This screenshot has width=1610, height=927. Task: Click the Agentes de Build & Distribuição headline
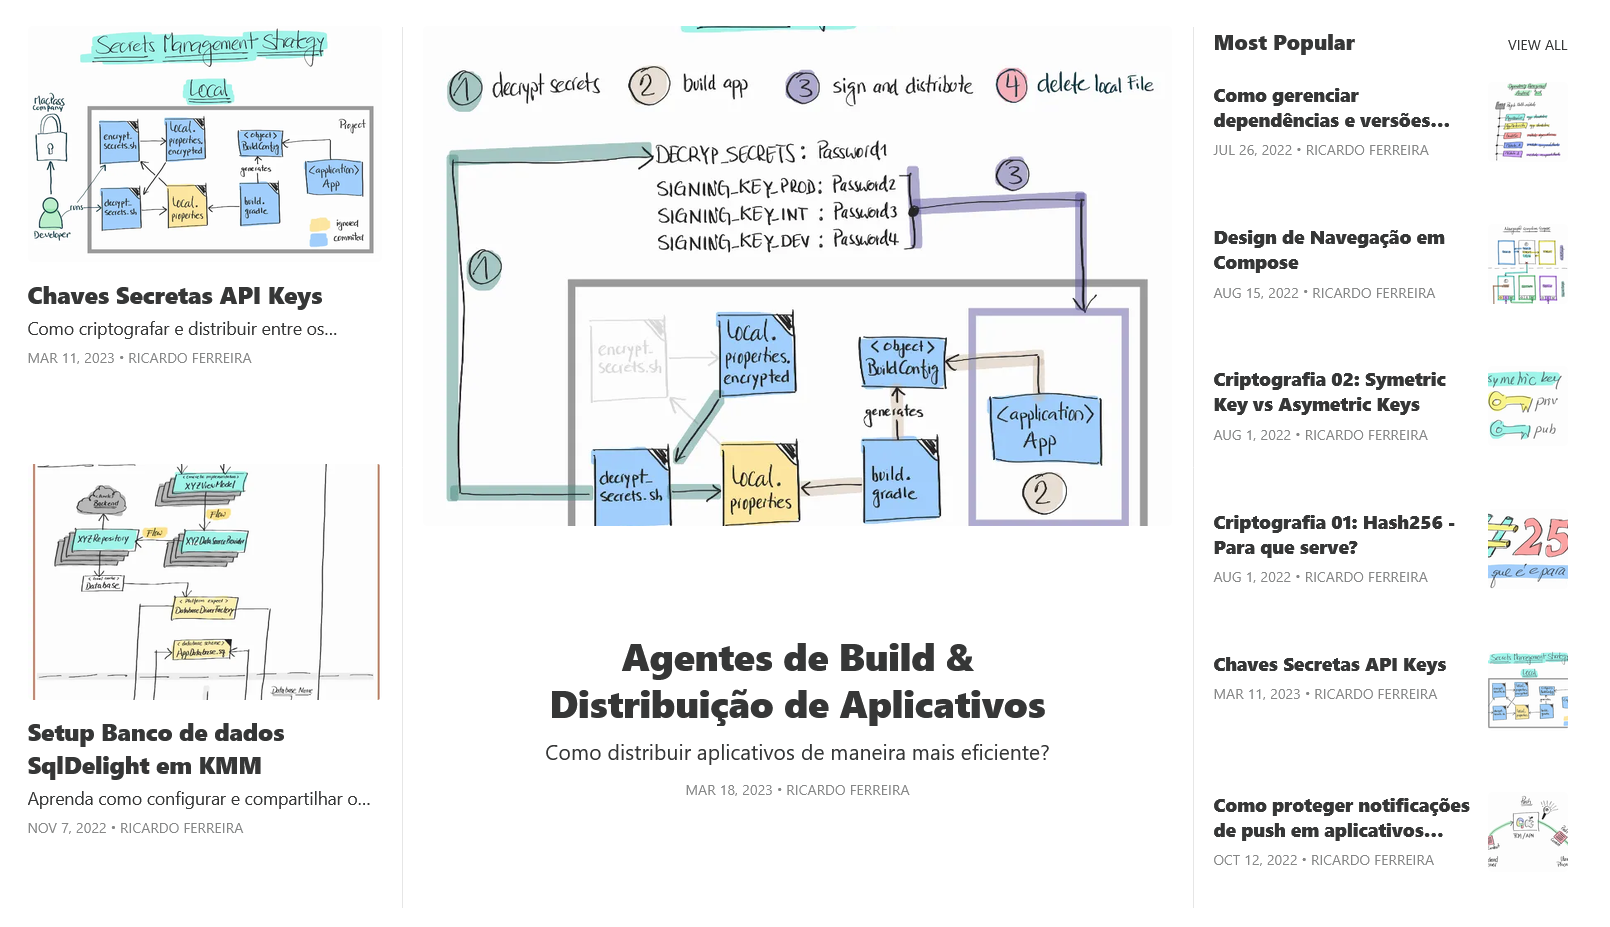coord(797,682)
